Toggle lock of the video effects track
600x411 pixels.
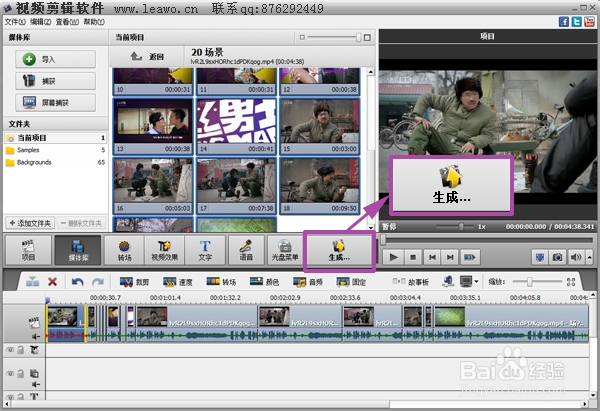pyautogui.click(x=20, y=350)
